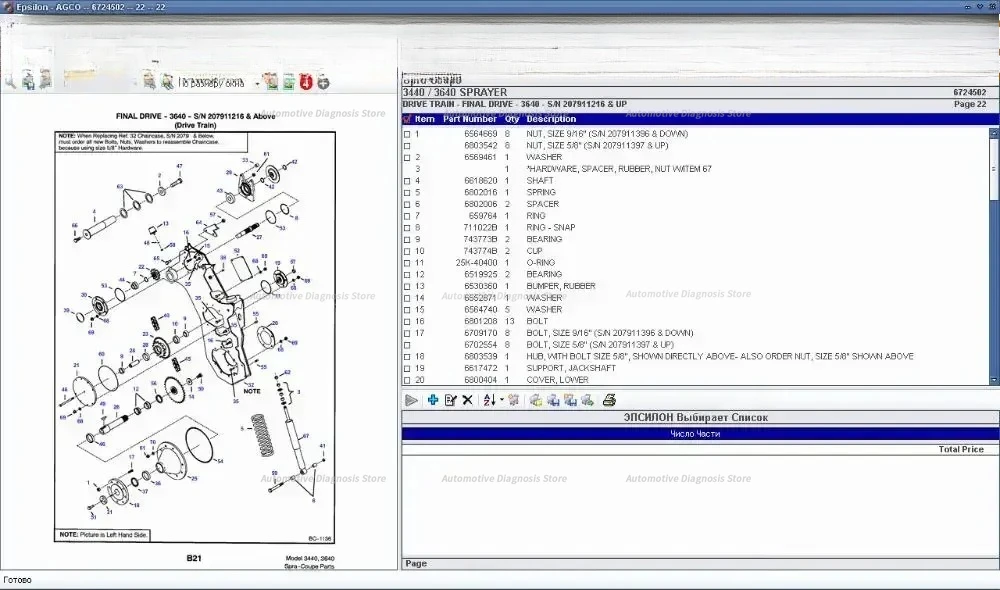Tick the item 2 WASHER checkbox
This screenshot has width=1000, height=590.
click(407, 158)
